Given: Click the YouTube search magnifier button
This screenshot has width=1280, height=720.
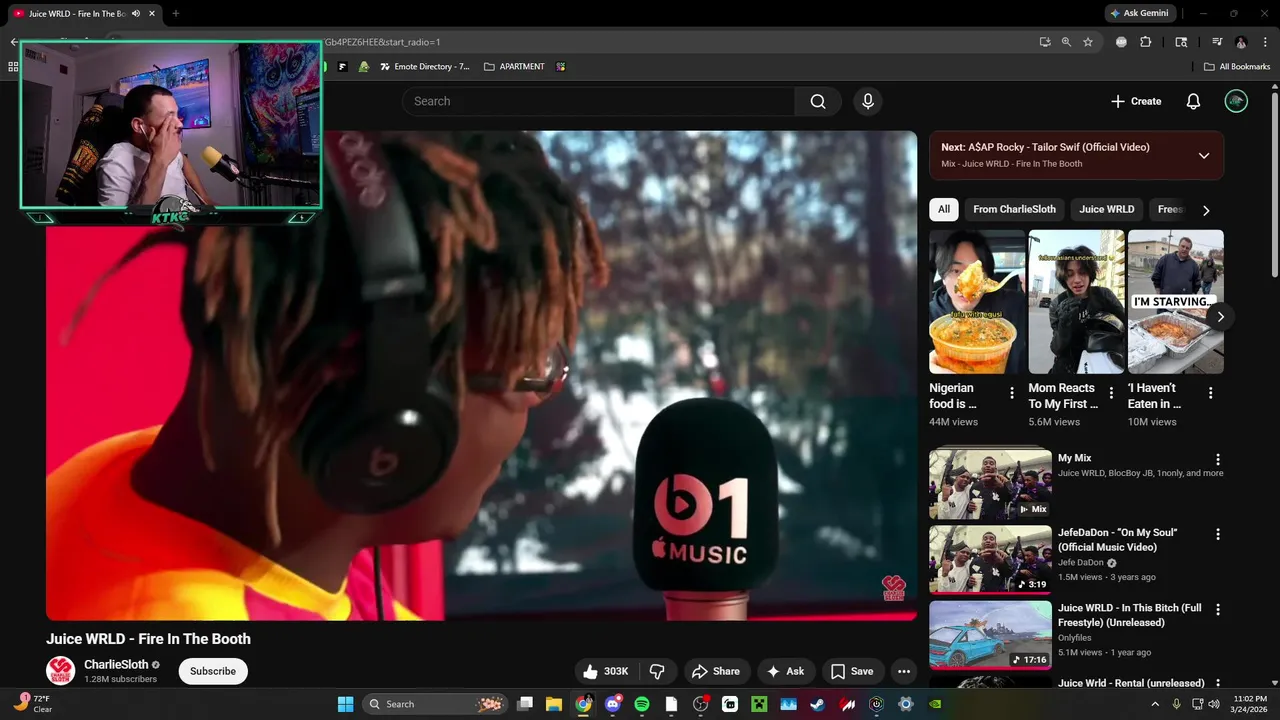Looking at the screenshot, I should pos(818,101).
